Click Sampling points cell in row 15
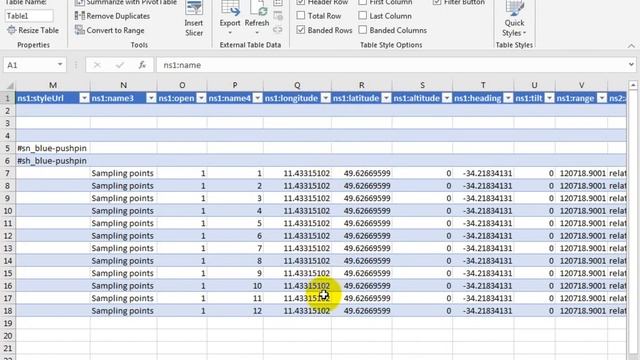 tap(123, 273)
